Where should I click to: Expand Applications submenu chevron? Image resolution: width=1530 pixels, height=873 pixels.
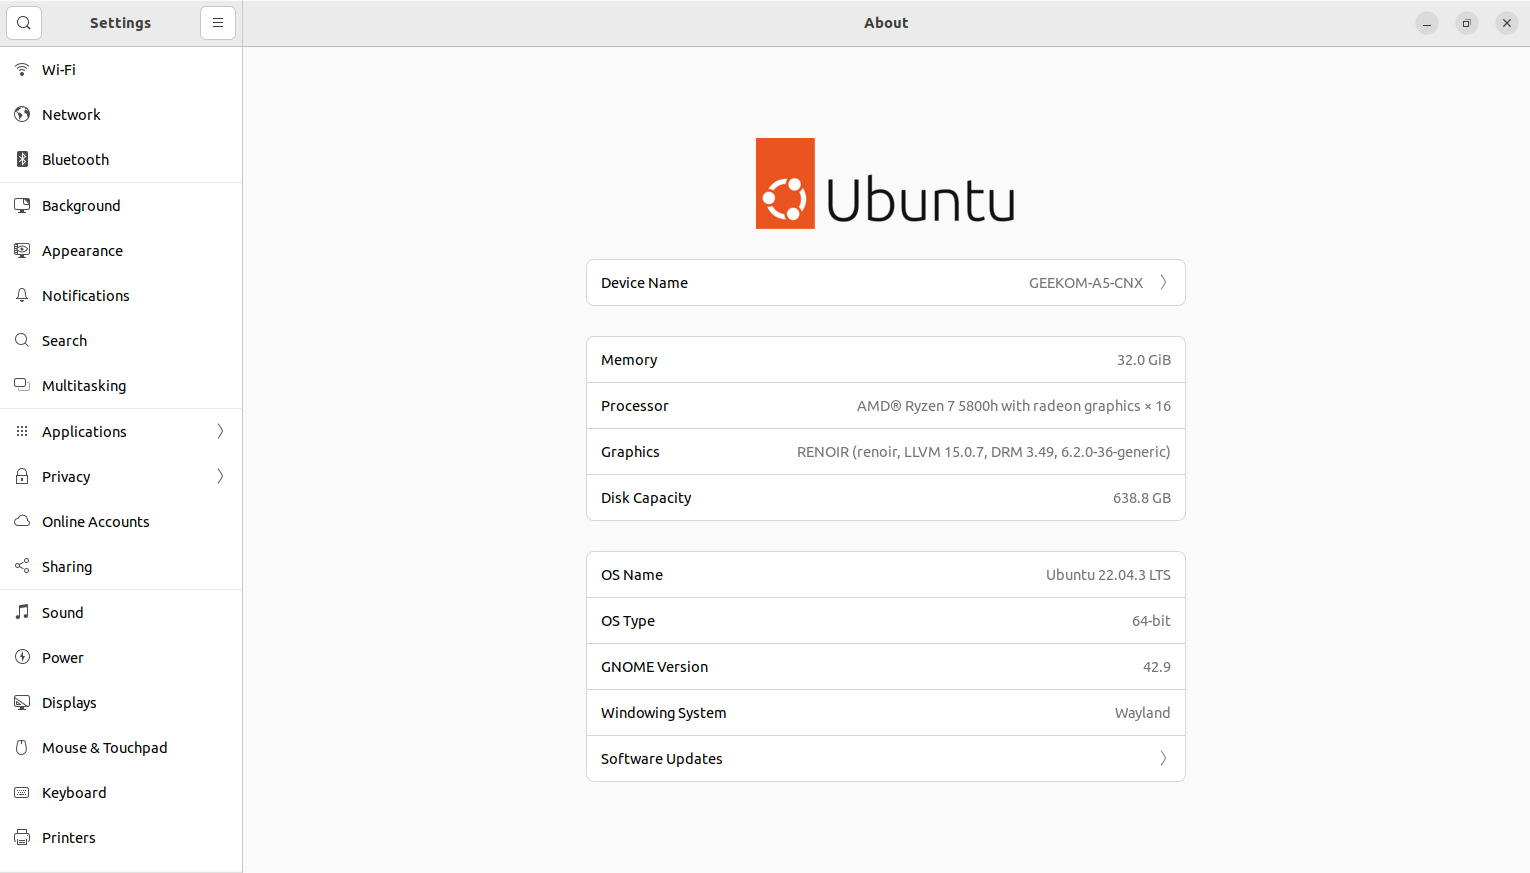(220, 431)
